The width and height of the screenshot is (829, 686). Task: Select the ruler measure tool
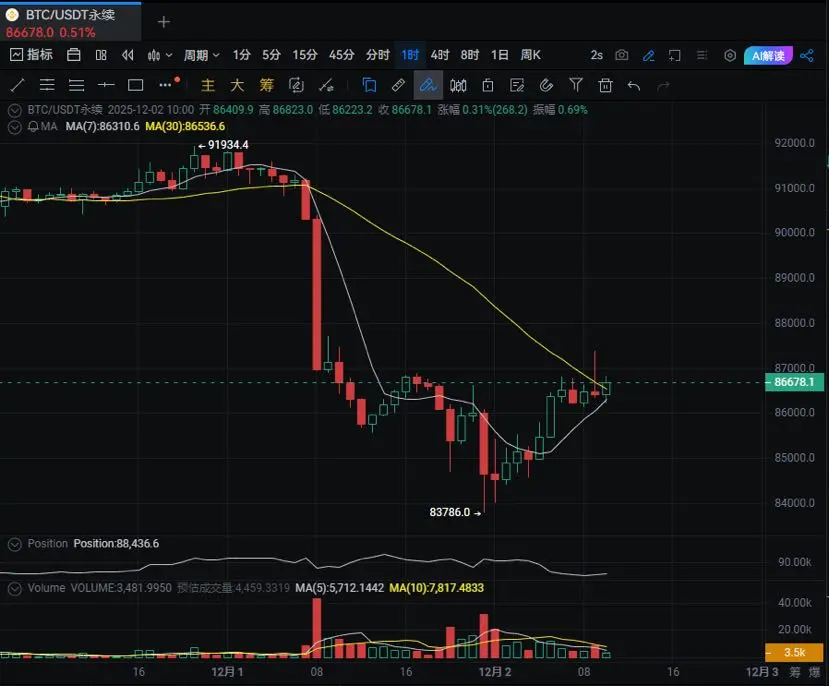tap(398, 85)
